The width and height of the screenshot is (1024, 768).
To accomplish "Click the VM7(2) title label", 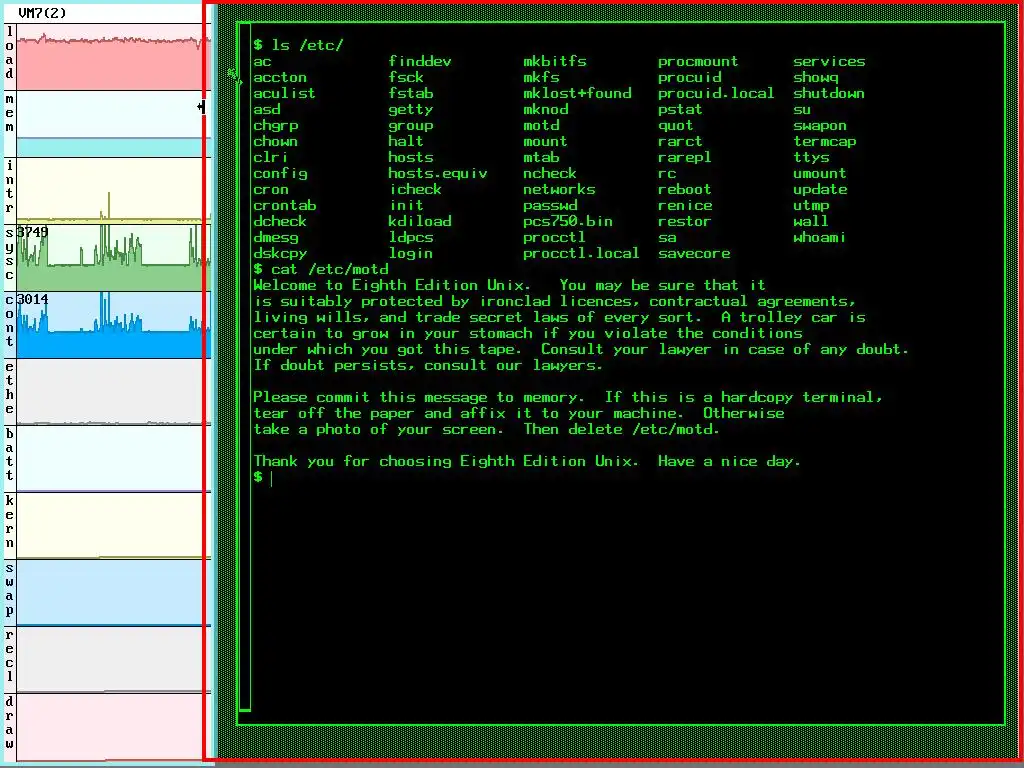I will pos(42,12).
